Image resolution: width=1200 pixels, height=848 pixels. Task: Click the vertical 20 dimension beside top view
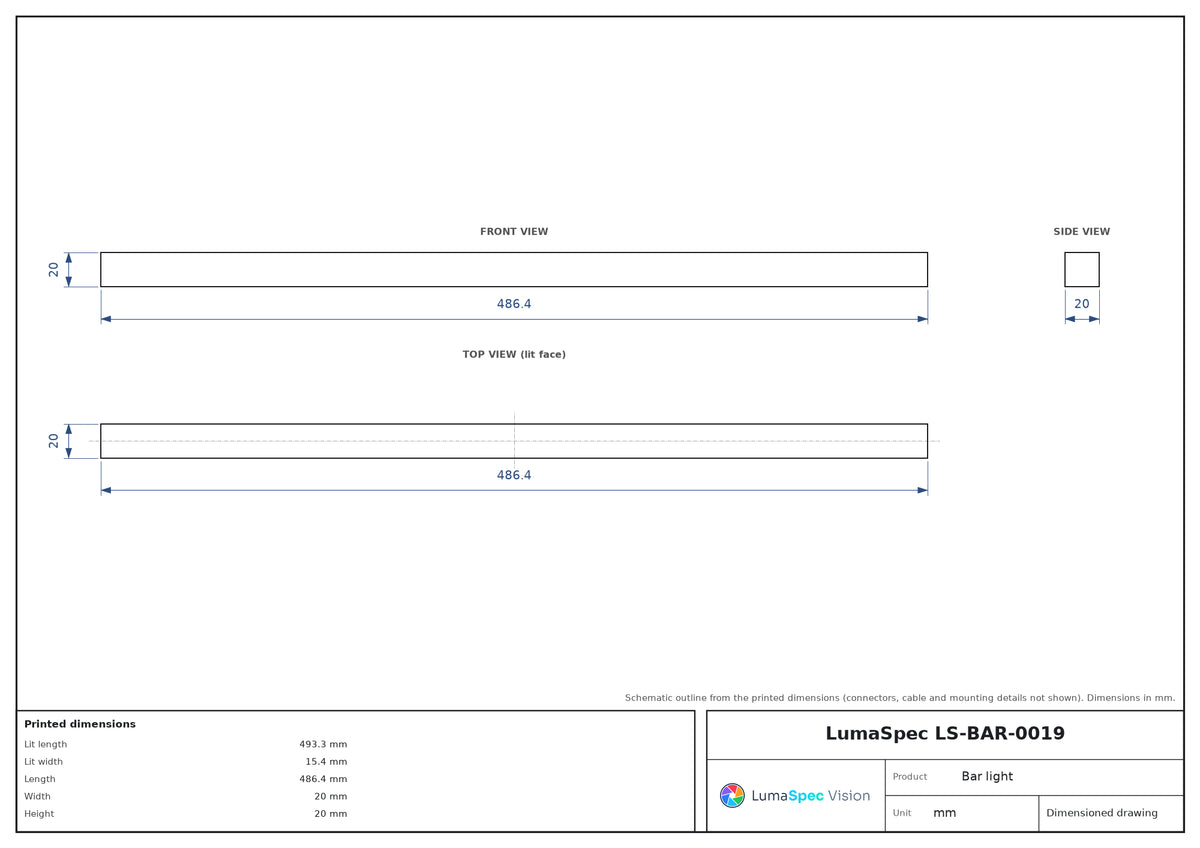[x=54, y=441]
